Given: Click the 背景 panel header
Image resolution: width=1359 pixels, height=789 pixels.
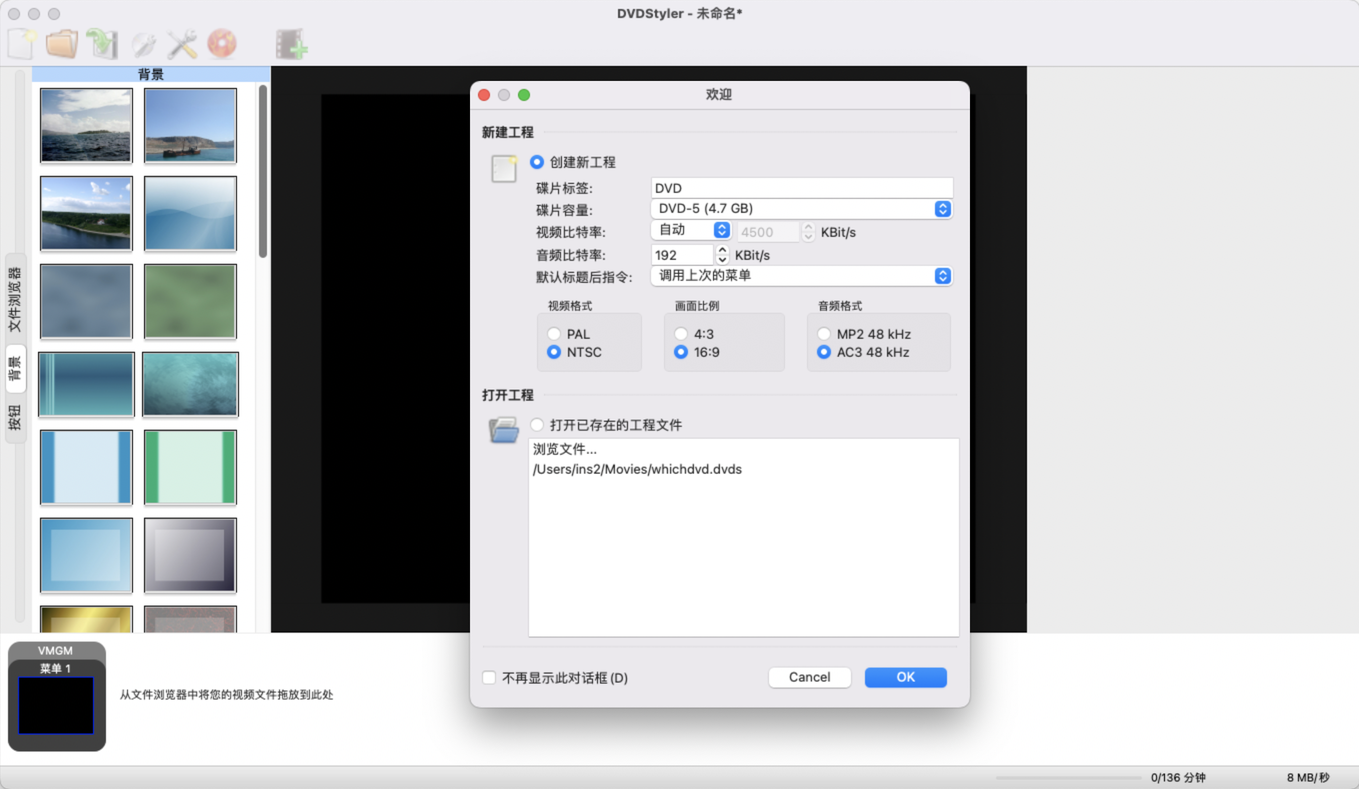Looking at the screenshot, I should coord(151,74).
